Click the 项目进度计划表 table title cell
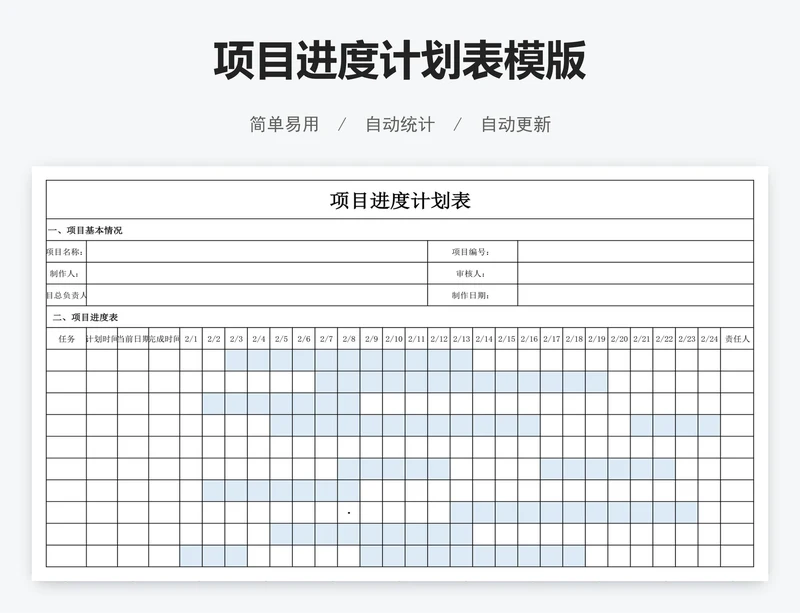This screenshot has width=800, height=613. [x=399, y=200]
